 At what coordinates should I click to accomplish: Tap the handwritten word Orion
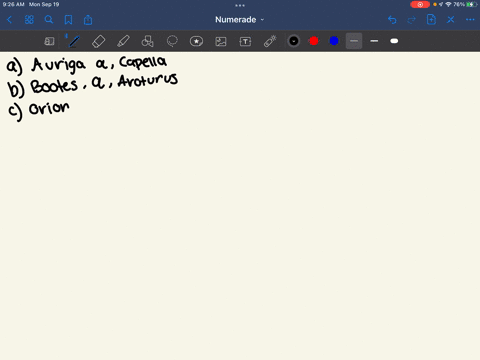pyautogui.click(x=49, y=108)
